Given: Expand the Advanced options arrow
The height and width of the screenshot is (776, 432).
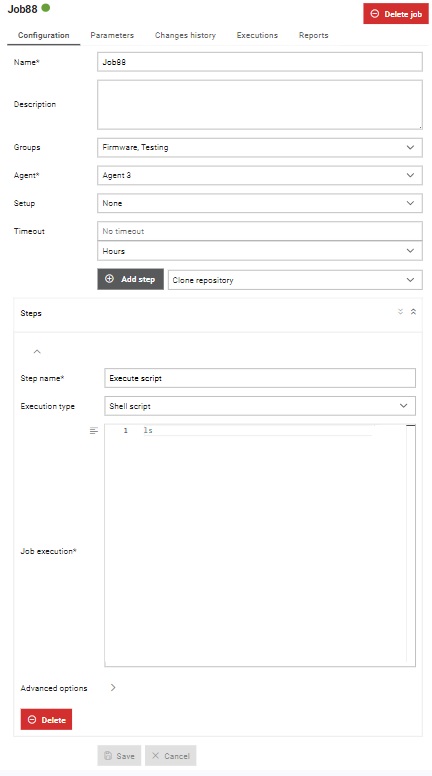Looking at the screenshot, I should 113,687.
